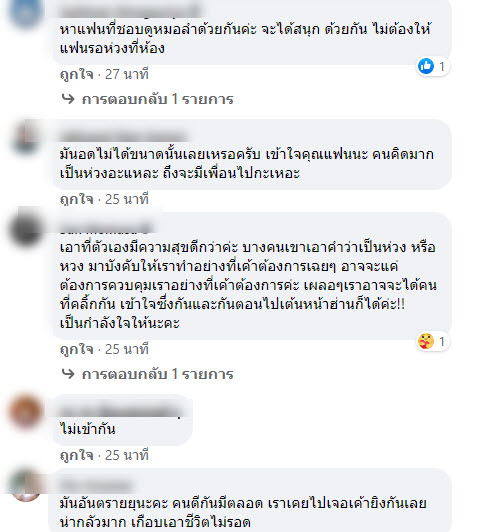Open the 27 นาที timestamp link
The image size is (485, 532).
127,74
